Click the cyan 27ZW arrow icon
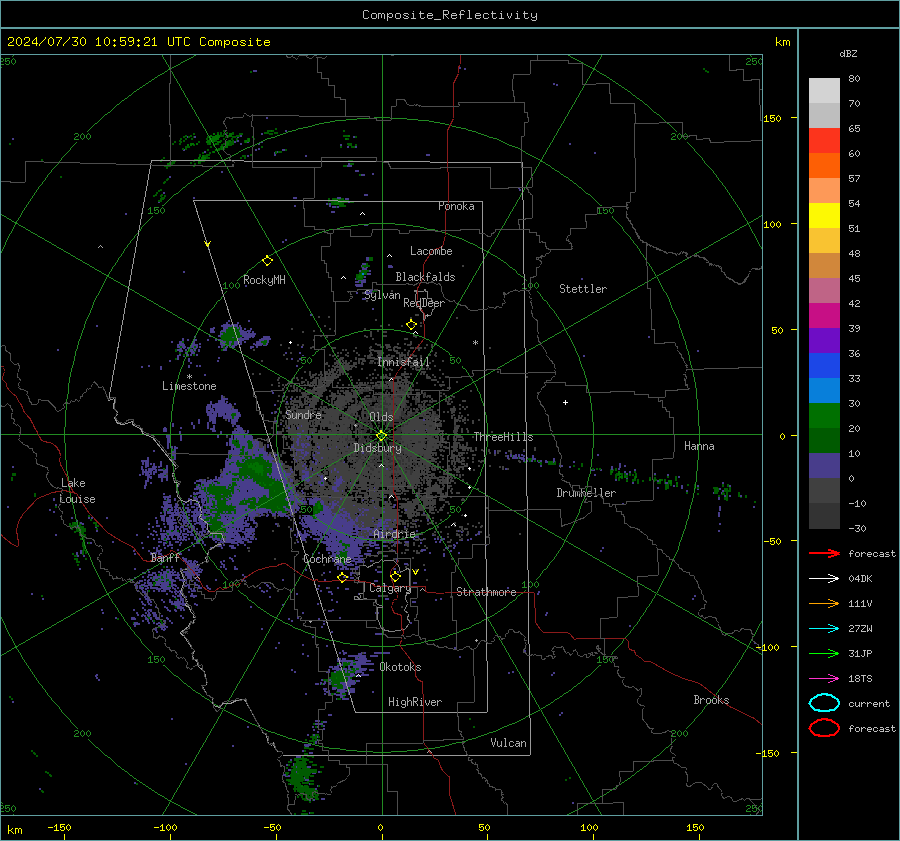 point(824,629)
